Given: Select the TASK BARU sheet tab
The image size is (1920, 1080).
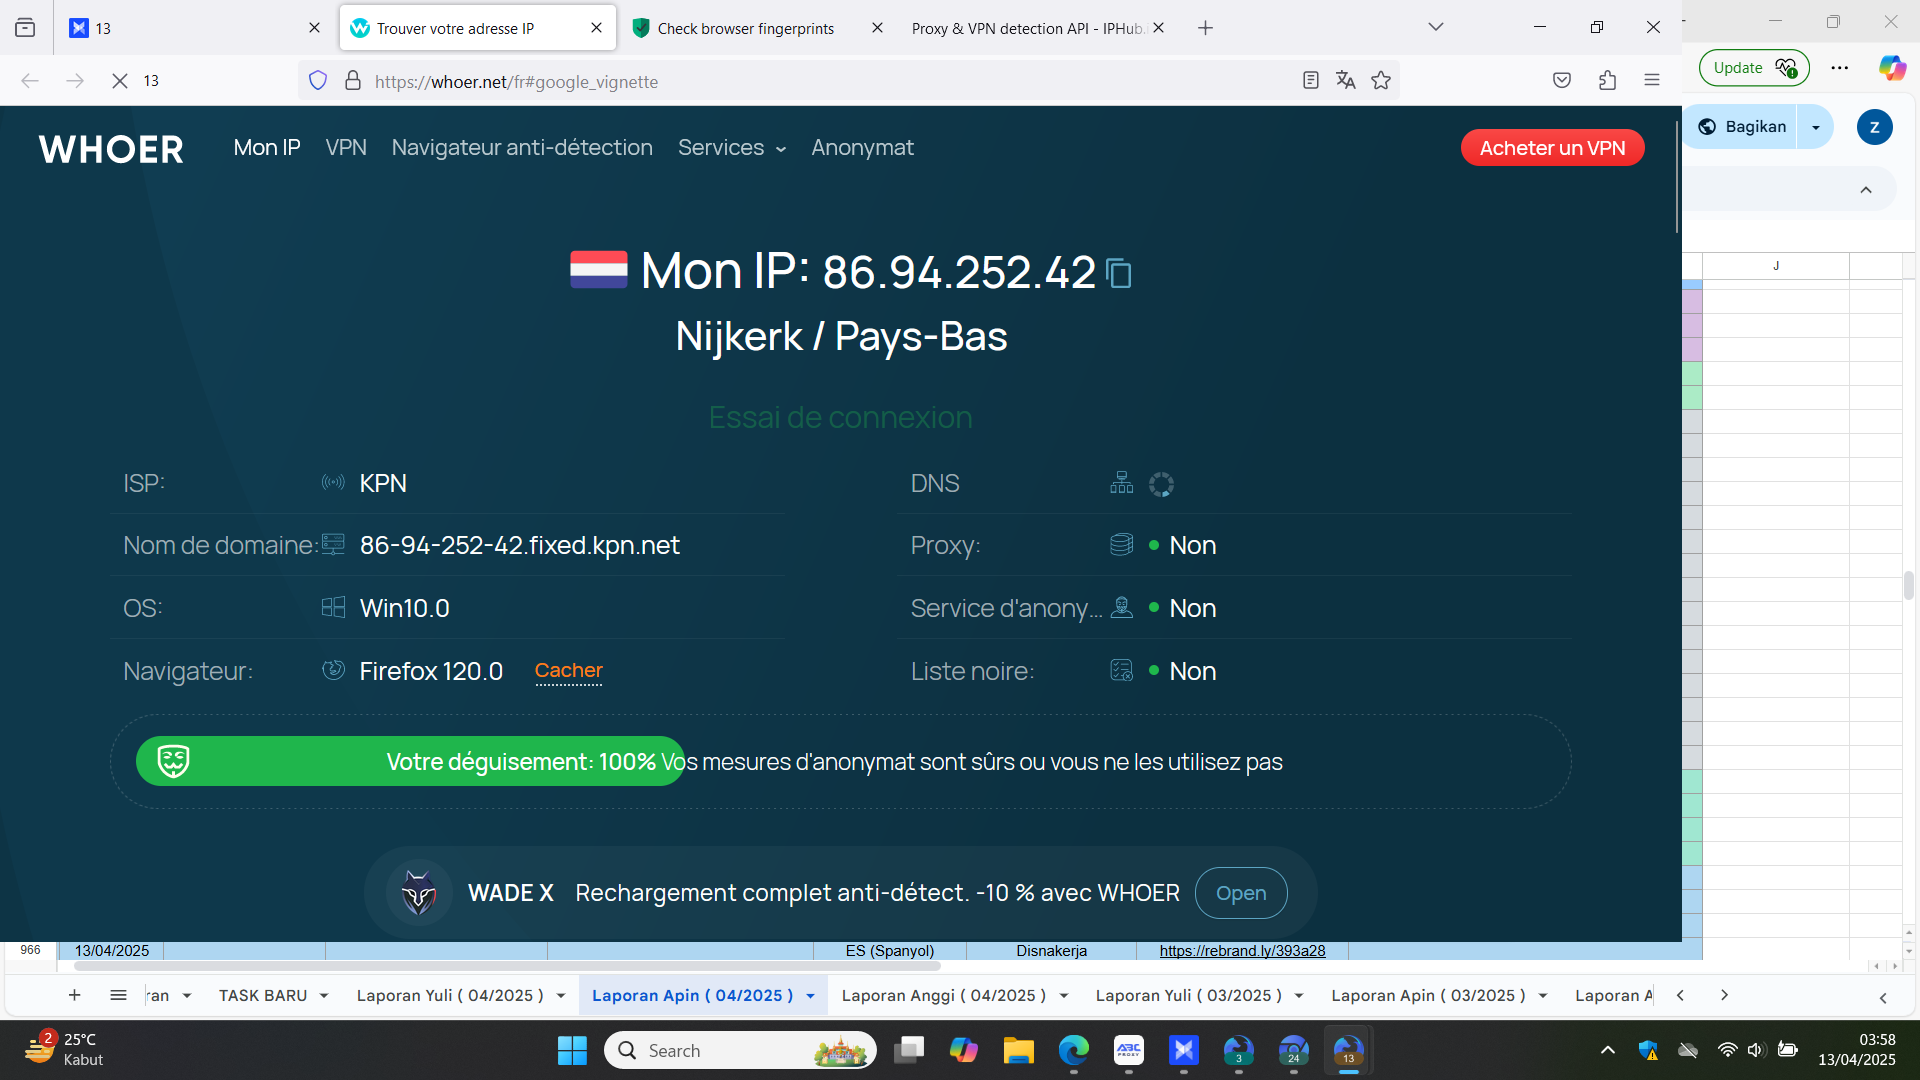Looking at the screenshot, I should (x=263, y=996).
